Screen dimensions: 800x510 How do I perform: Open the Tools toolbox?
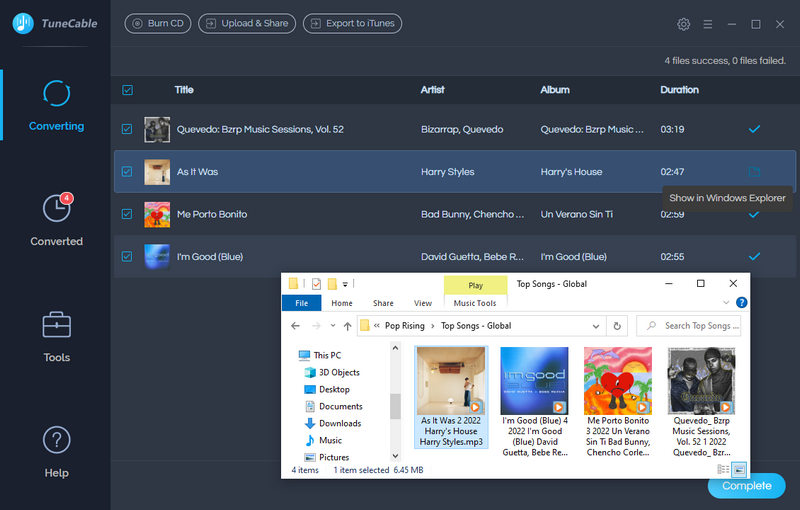click(56, 335)
